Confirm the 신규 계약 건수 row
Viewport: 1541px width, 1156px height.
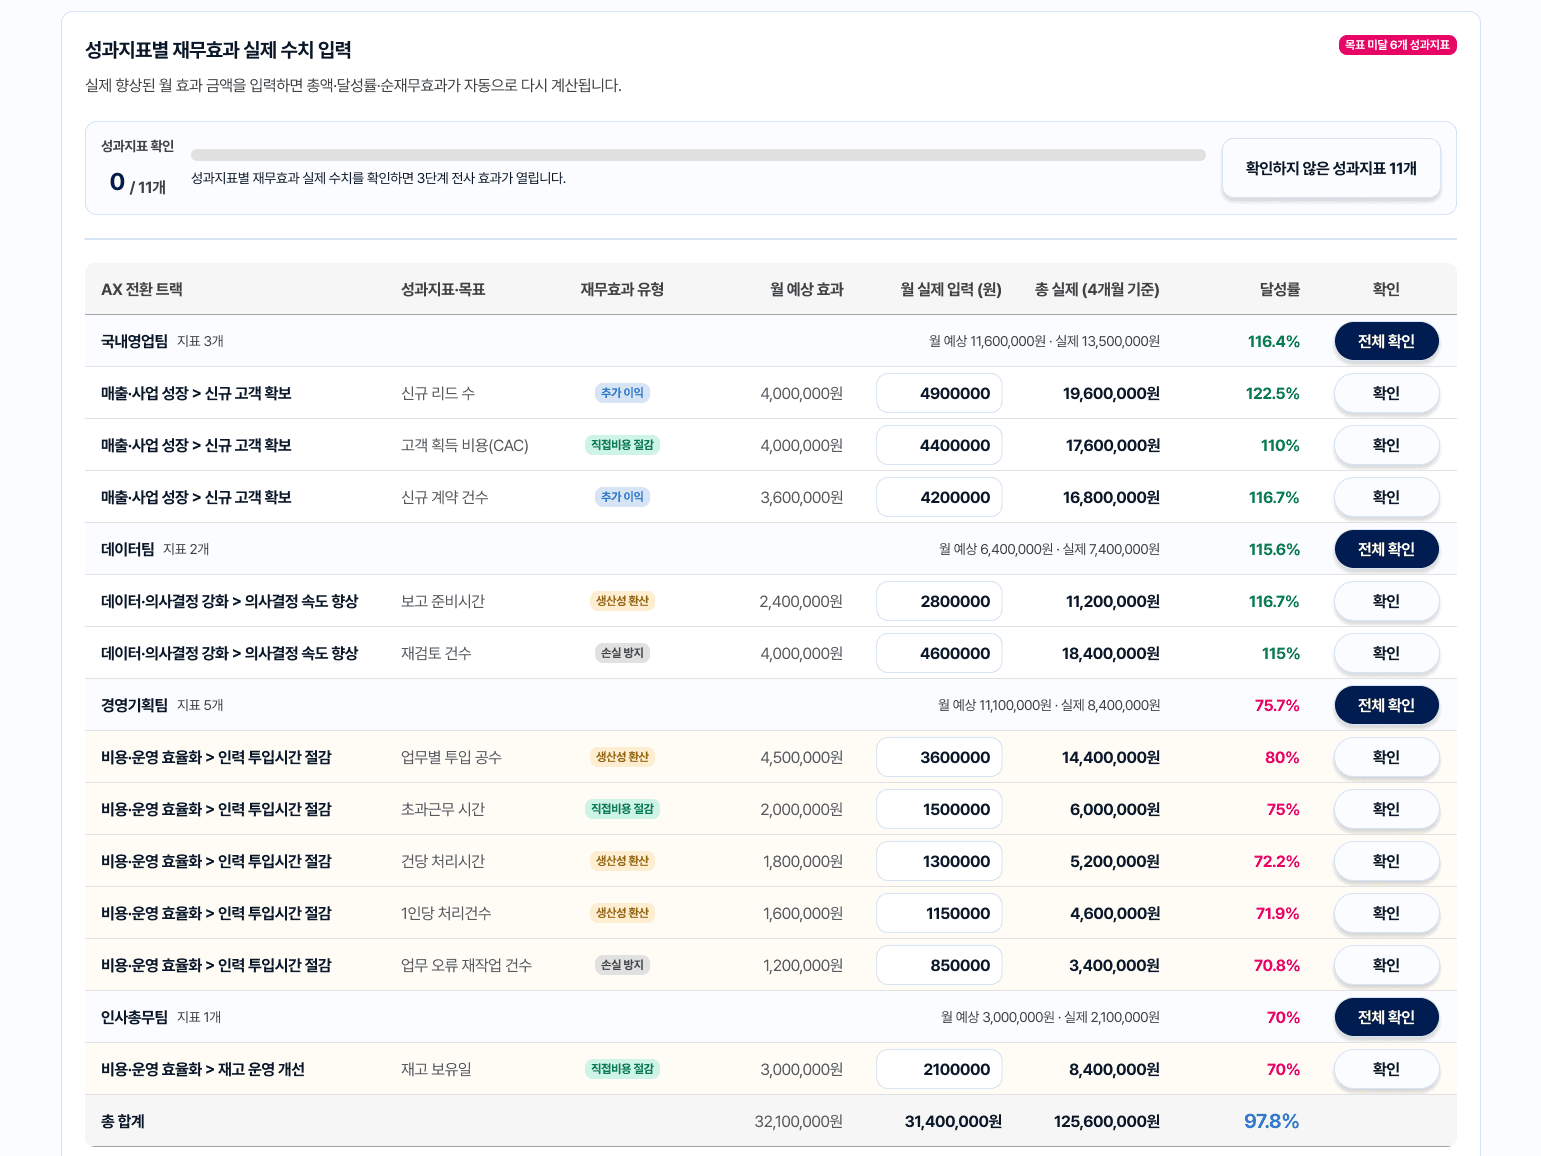1386,497
